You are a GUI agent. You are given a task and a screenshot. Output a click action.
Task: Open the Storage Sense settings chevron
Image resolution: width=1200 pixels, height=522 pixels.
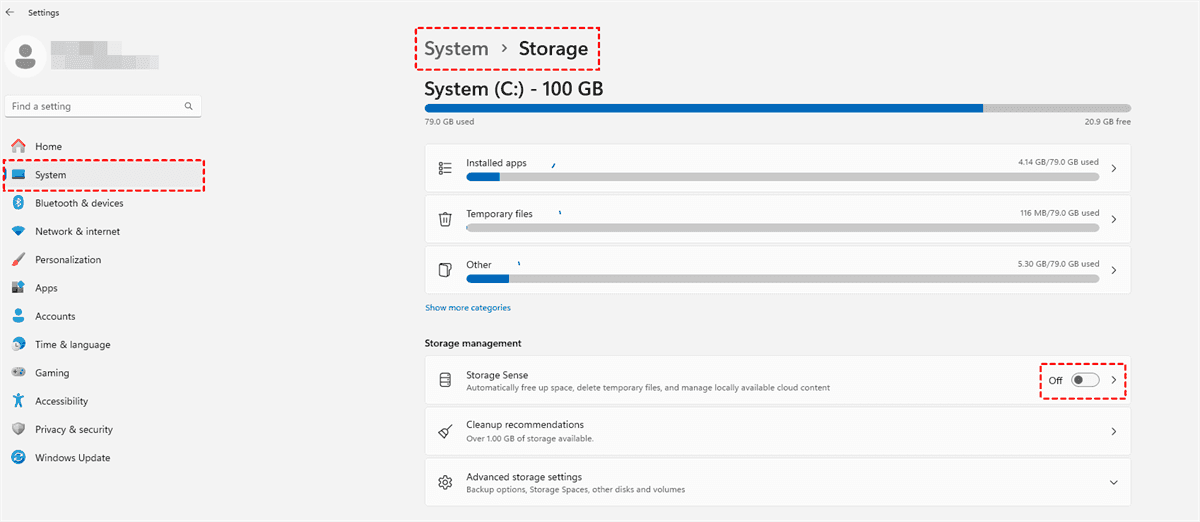pos(1113,380)
